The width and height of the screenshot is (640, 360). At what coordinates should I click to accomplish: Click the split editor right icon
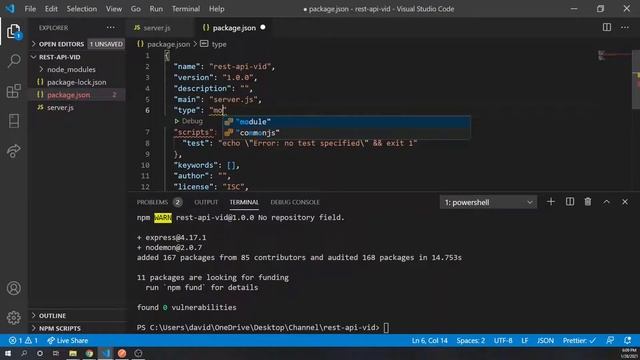pyautogui.click(x=607, y=27)
